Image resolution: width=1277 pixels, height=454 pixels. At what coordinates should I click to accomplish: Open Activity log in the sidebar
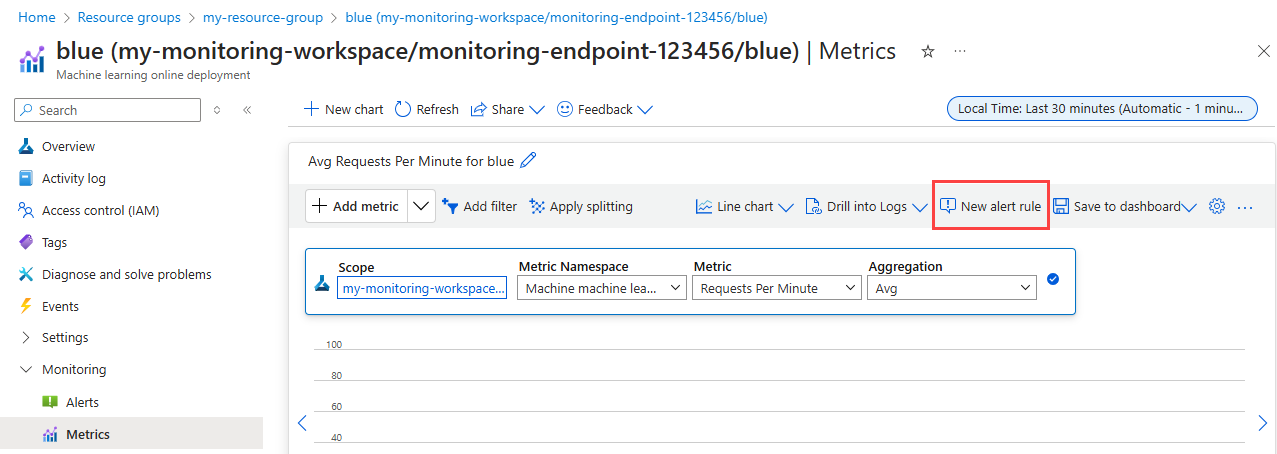click(x=73, y=178)
